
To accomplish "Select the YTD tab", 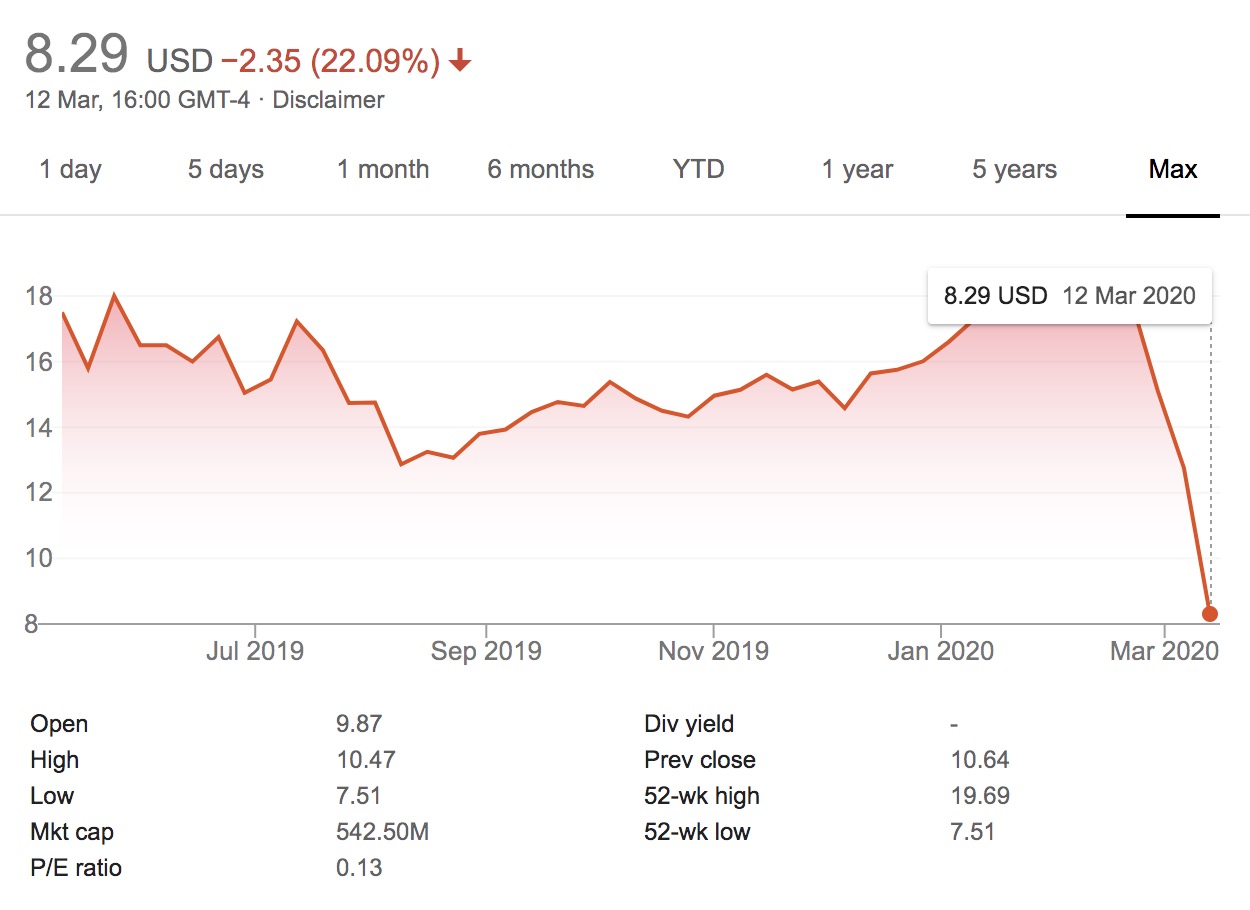I will [698, 170].
